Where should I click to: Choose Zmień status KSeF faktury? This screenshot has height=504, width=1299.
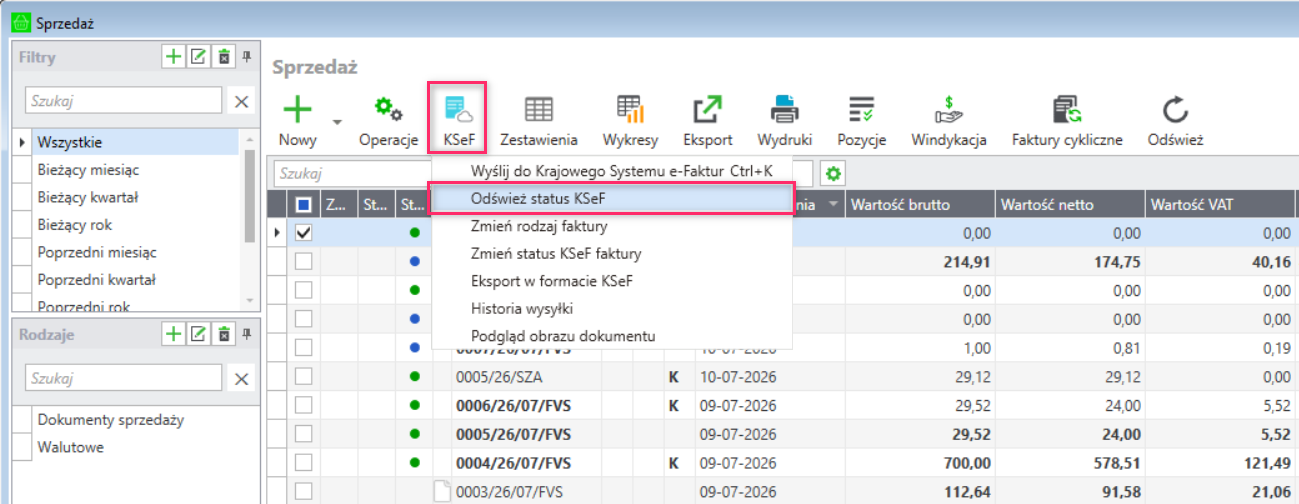[x=612, y=254]
